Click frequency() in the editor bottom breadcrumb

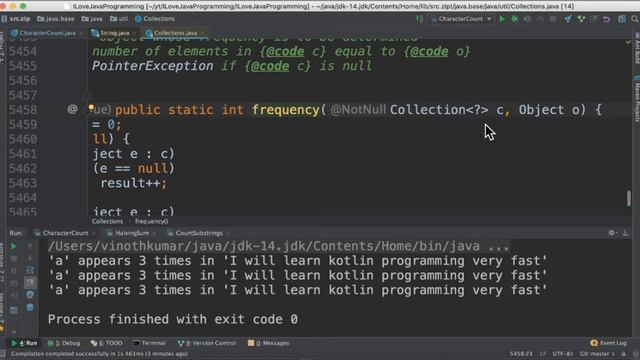[151, 221]
